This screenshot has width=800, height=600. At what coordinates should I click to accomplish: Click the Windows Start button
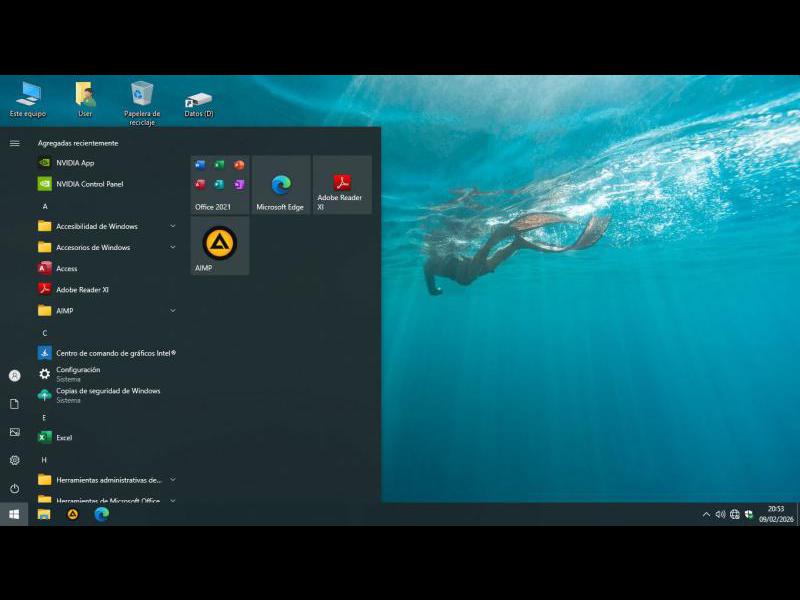(14, 514)
